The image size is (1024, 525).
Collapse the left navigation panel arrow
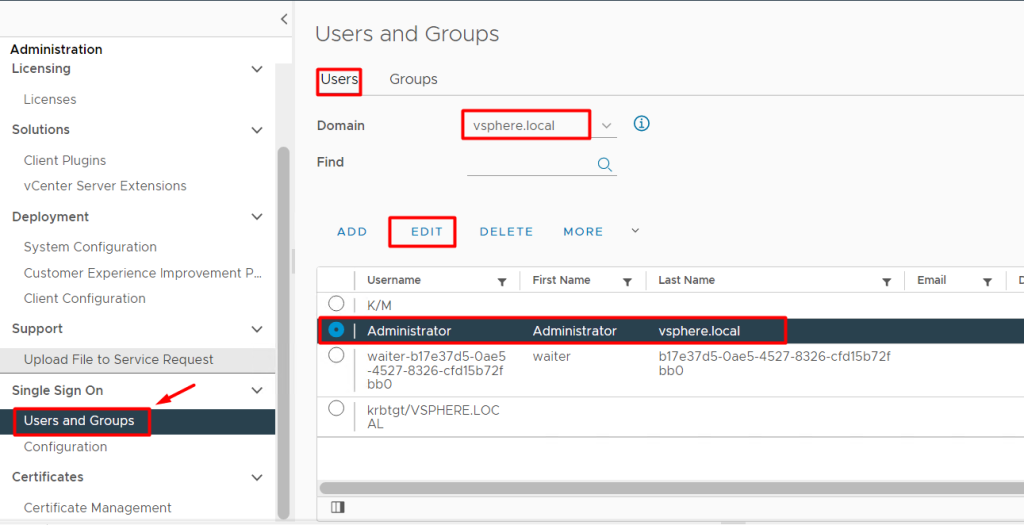[284, 19]
